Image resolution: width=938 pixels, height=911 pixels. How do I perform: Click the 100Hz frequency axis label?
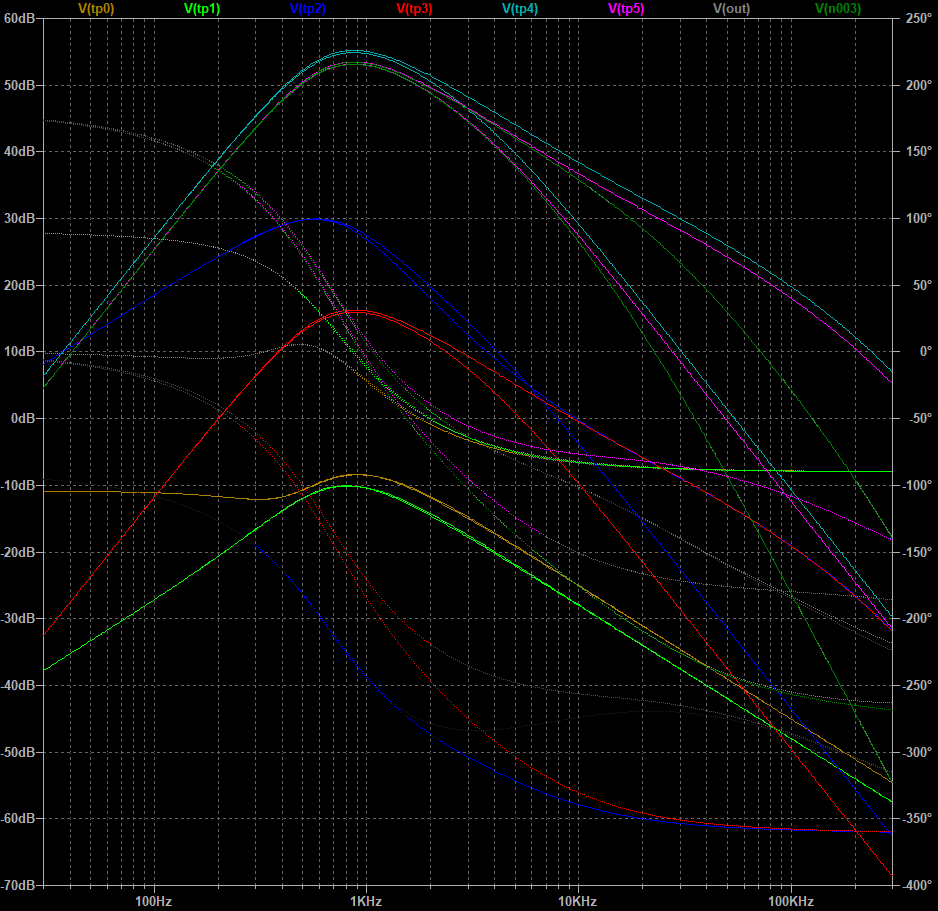click(154, 901)
